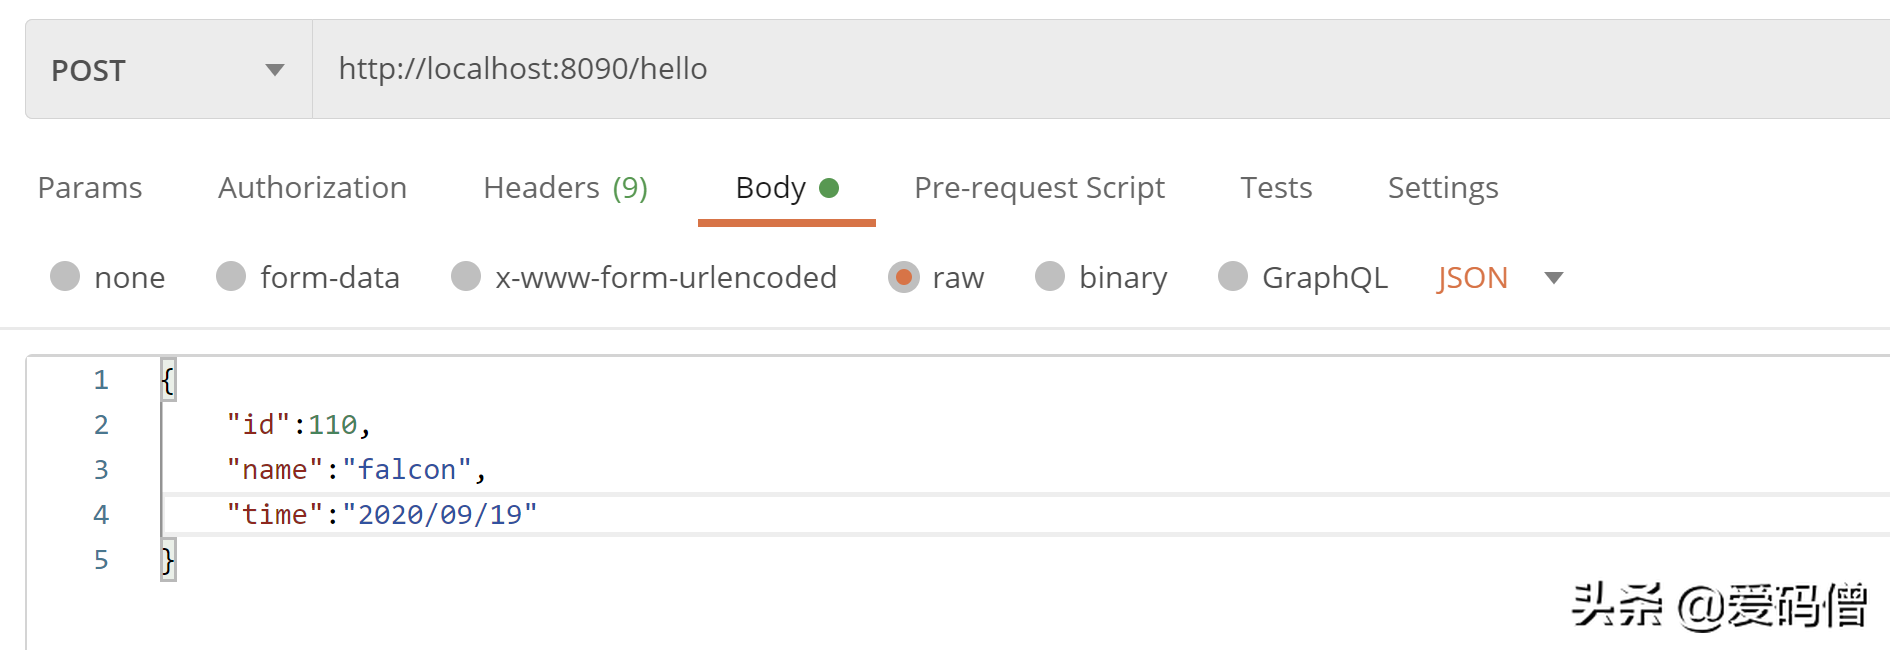
Task: Expand the JSON format dropdown arrow
Action: pos(1553,278)
